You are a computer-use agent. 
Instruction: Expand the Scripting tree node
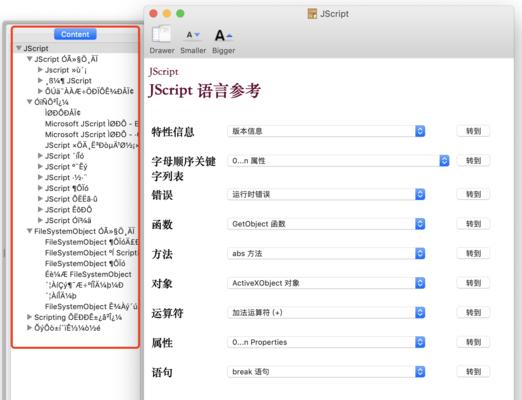pos(30,317)
